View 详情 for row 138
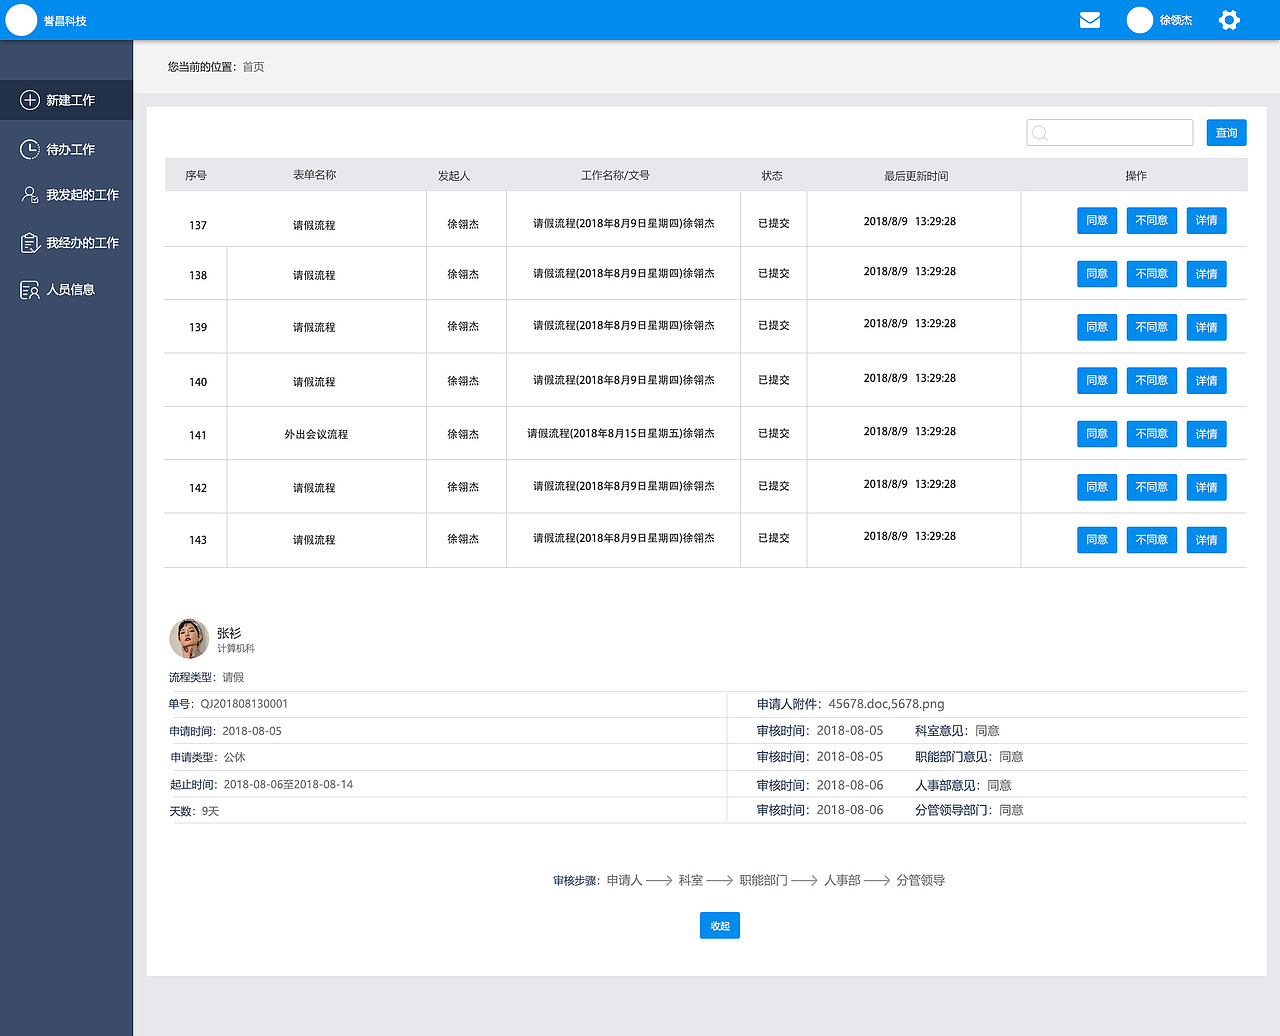The width and height of the screenshot is (1280, 1036). click(1206, 274)
